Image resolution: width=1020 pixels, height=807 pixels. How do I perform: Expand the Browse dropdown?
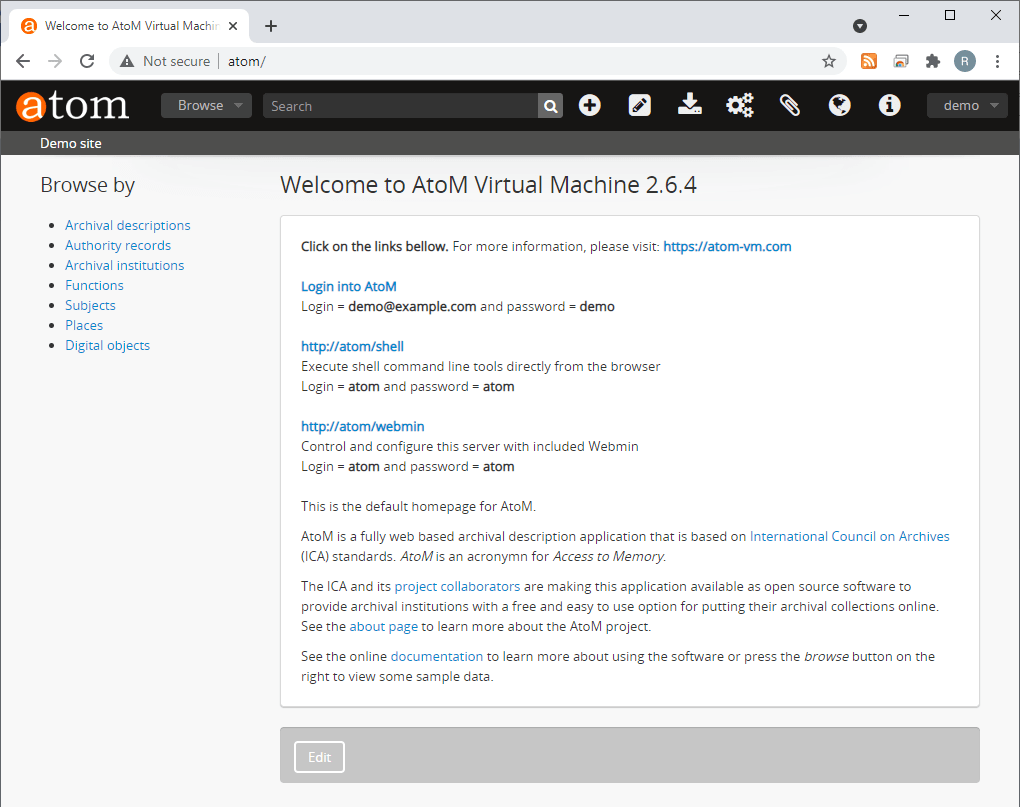click(x=206, y=105)
